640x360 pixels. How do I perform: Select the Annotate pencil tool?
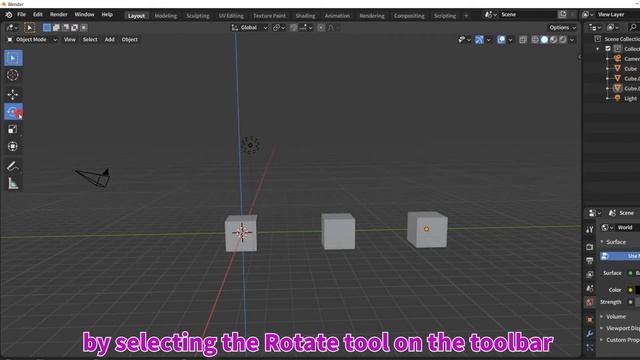13,166
